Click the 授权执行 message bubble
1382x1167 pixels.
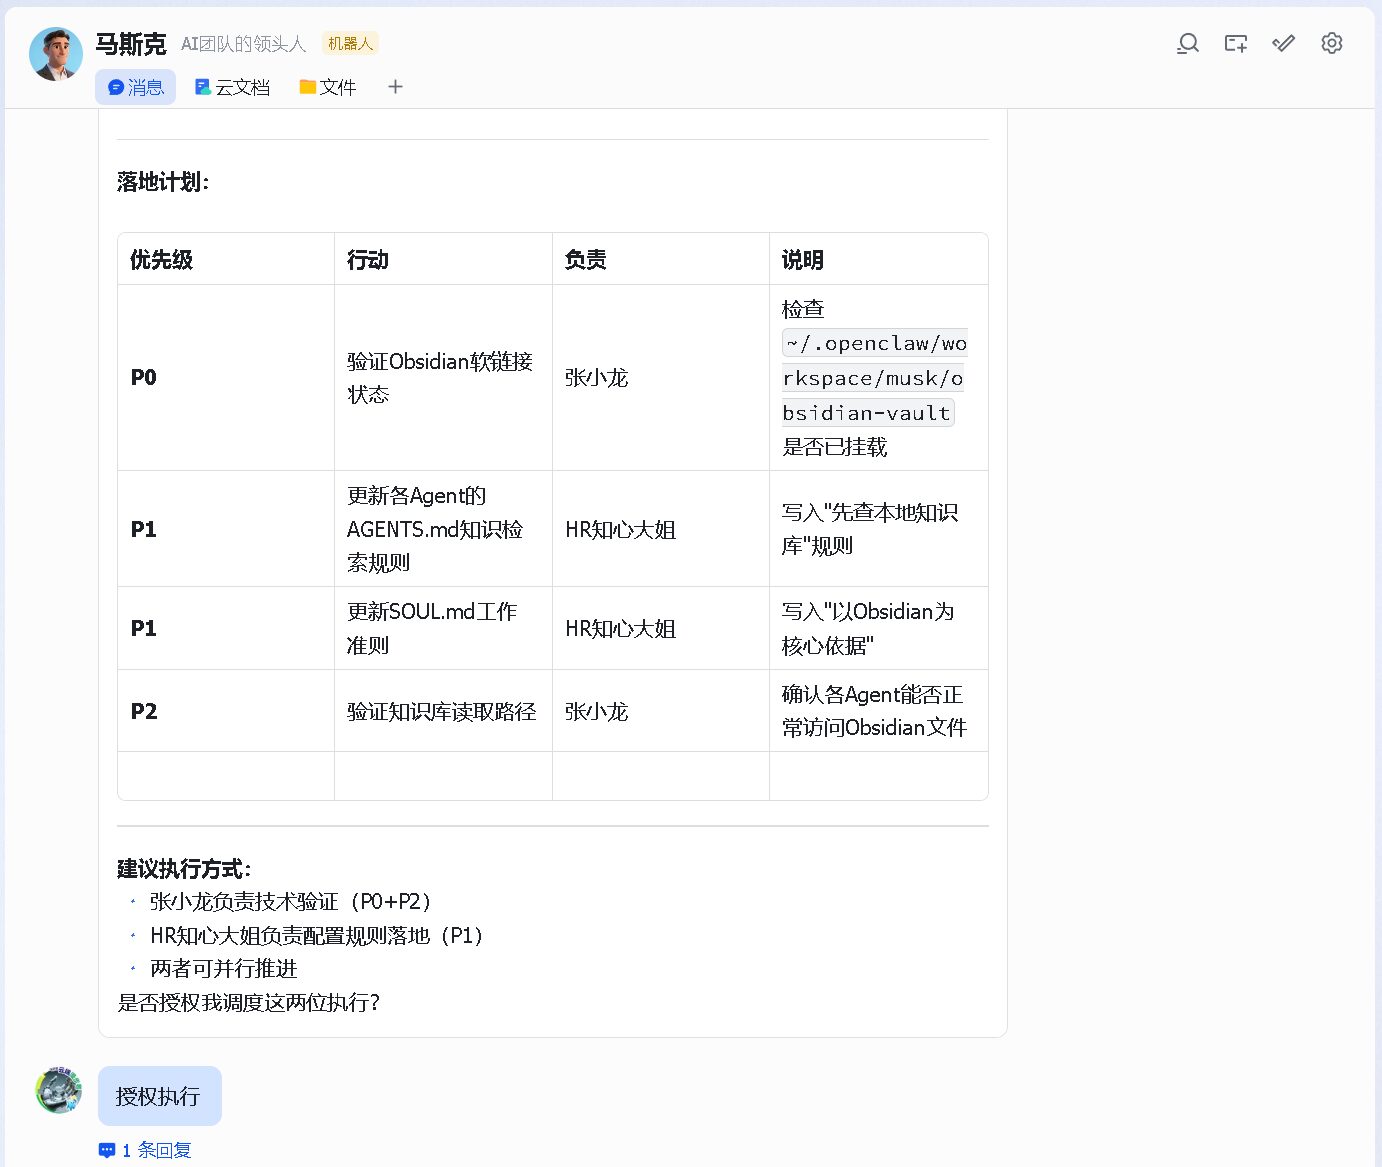click(159, 1096)
